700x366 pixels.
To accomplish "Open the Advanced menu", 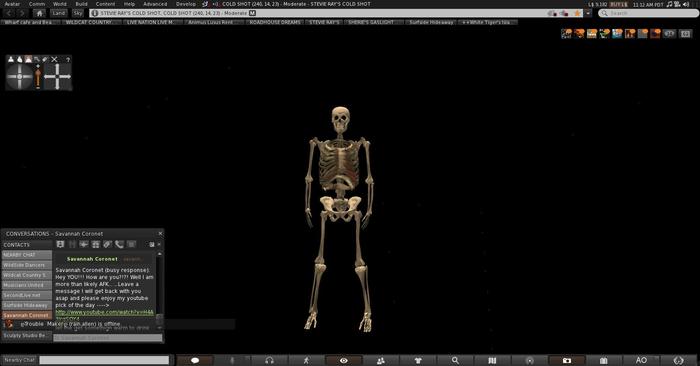I will tap(155, 4).
